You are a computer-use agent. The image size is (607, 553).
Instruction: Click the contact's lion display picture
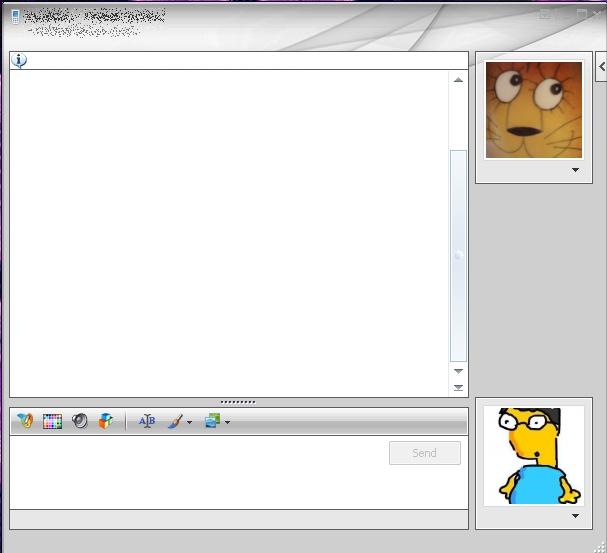coord(533,110)
